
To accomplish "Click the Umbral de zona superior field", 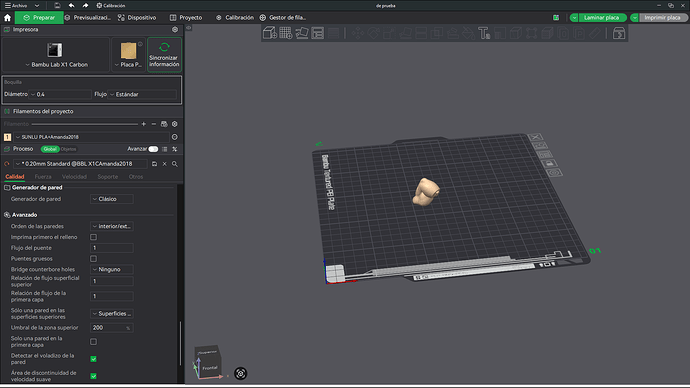I will (x=112, y=328).
